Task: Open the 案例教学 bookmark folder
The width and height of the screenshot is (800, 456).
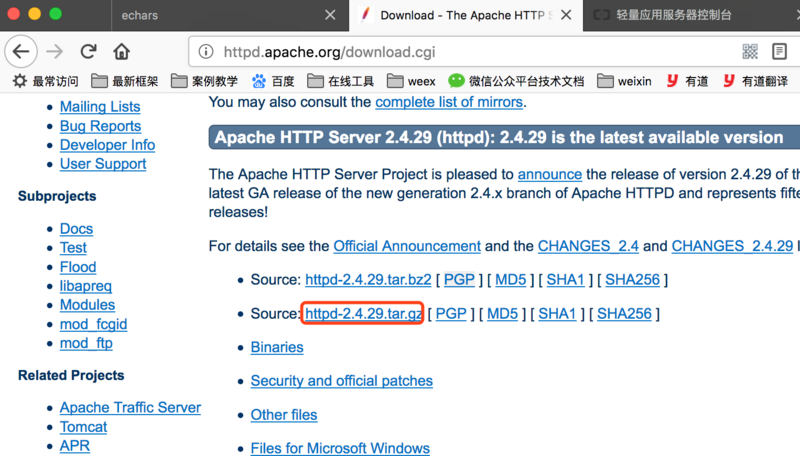Action: coord(204,81)
